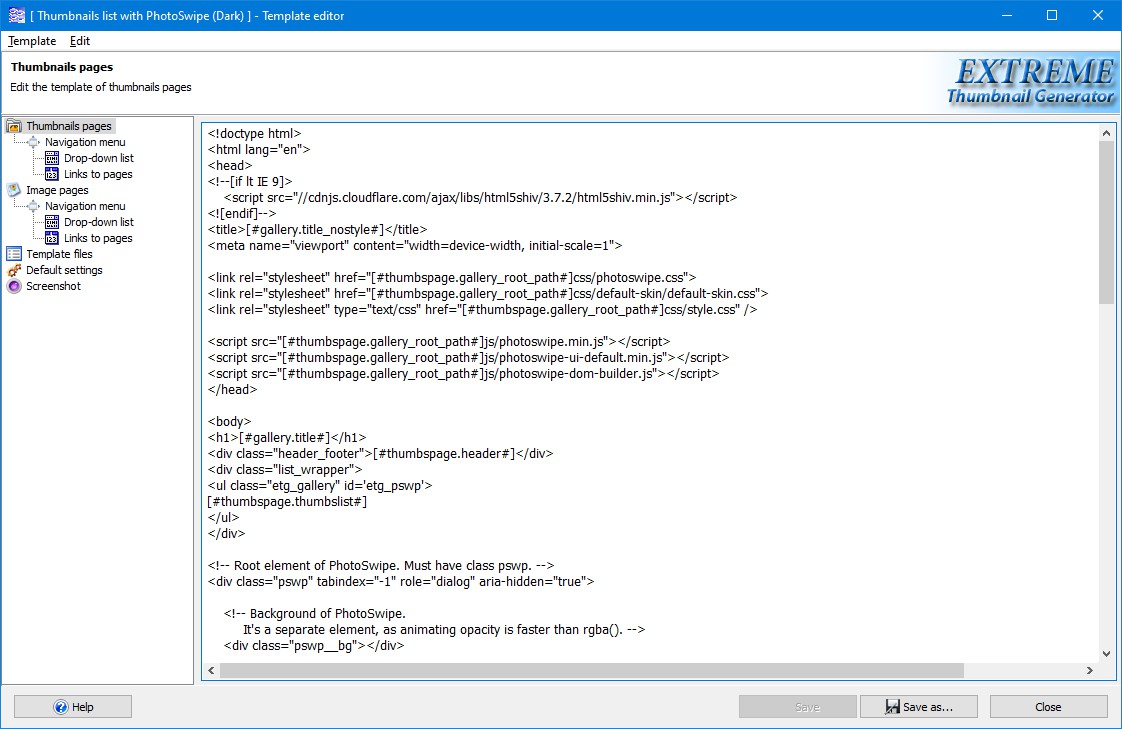Viewport: 1122px width, 729px height.
Task: Click the header_footer div line
Action: coord(380,454)
